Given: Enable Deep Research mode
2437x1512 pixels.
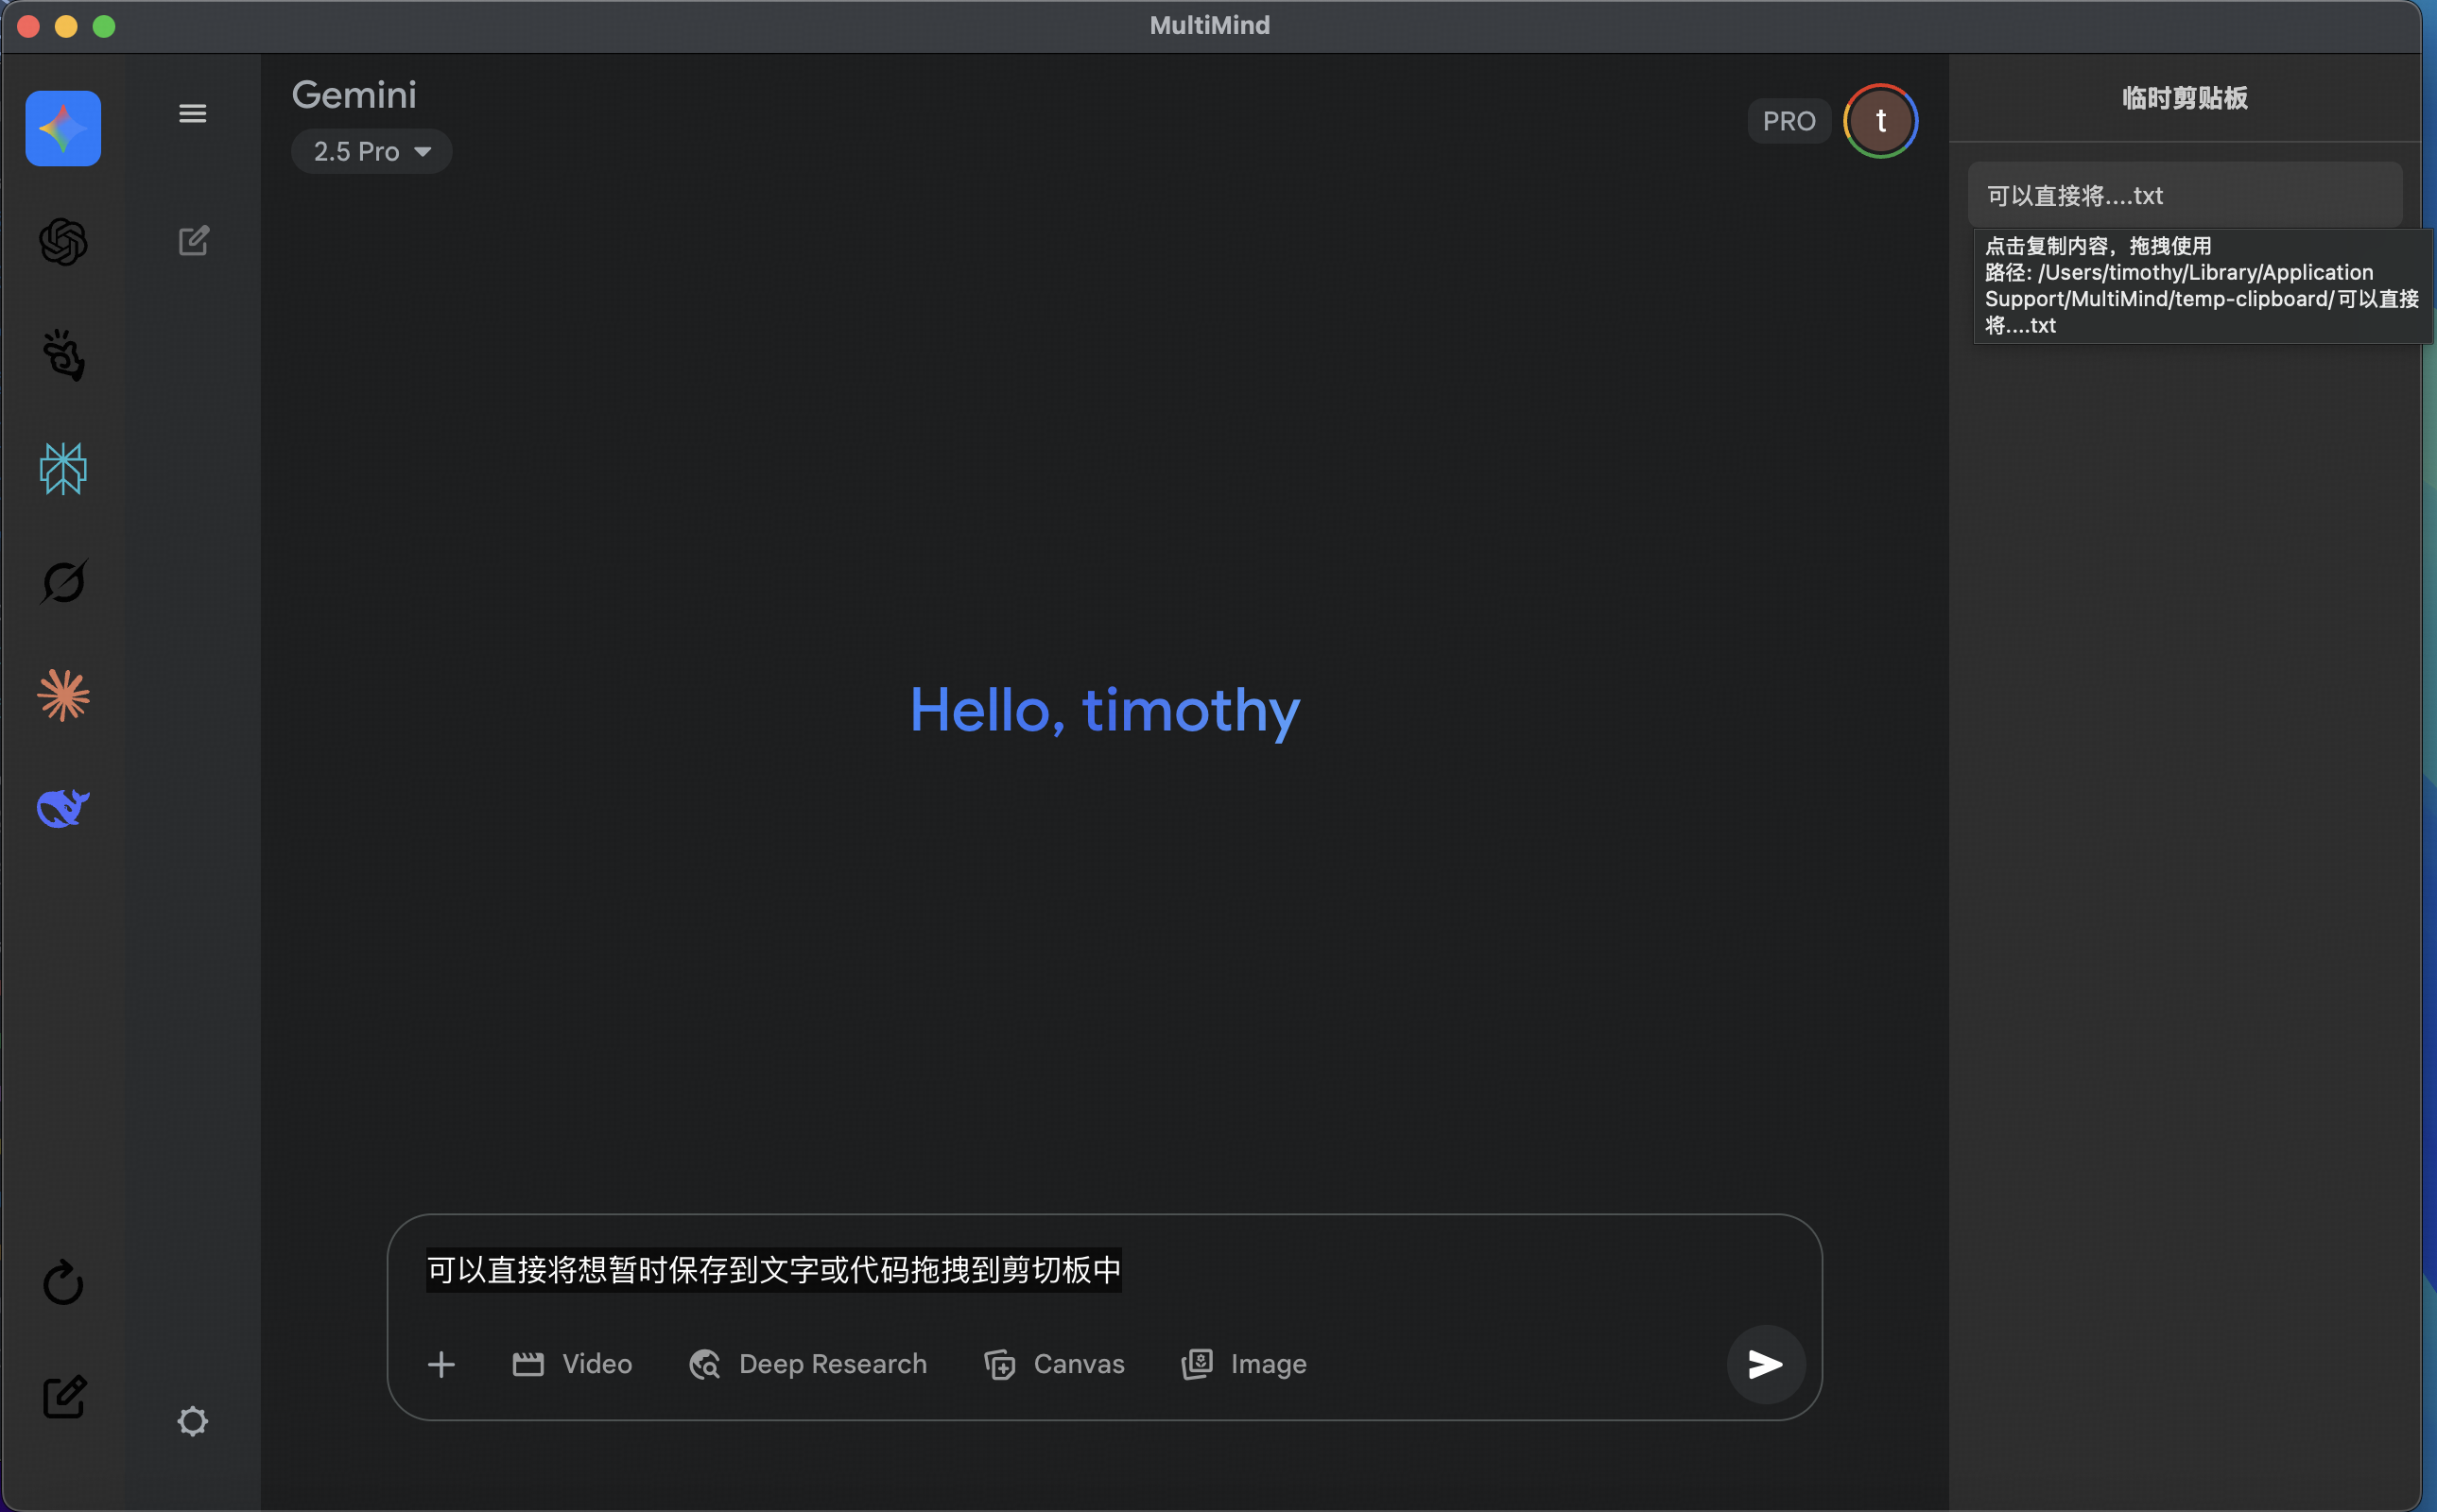Looking at the screenshot, I should 808,1364.
